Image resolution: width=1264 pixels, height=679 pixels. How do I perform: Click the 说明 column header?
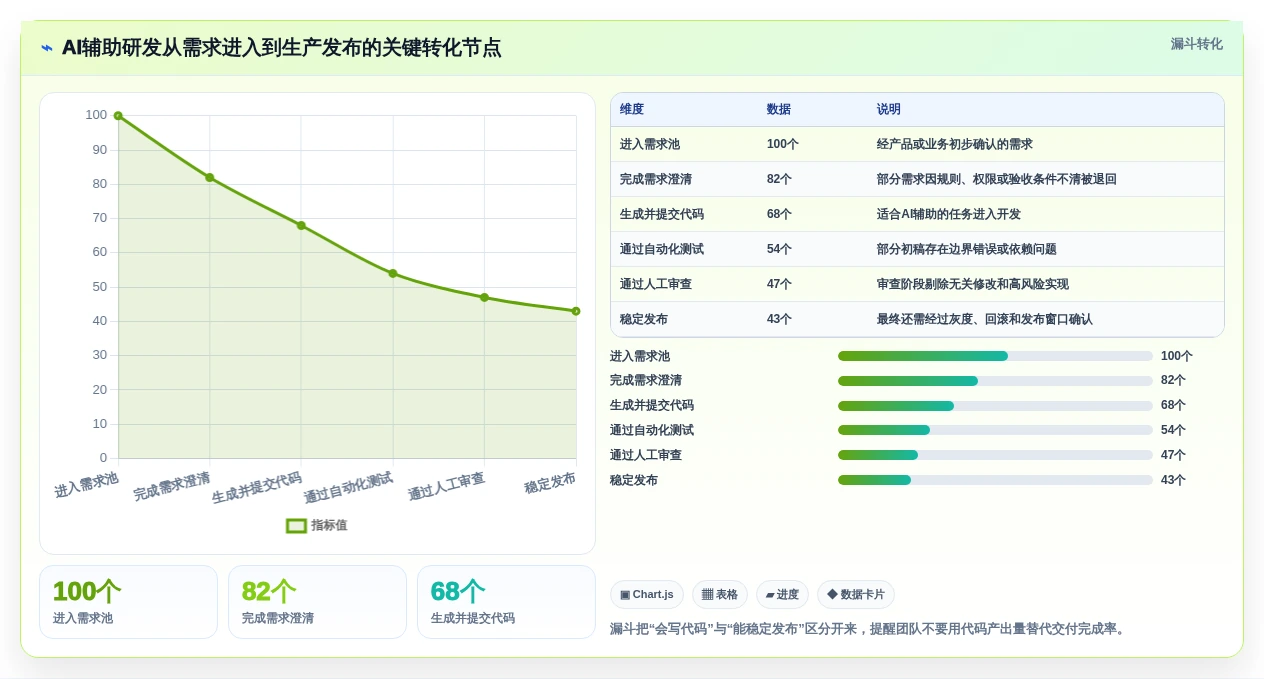point(888,109)
